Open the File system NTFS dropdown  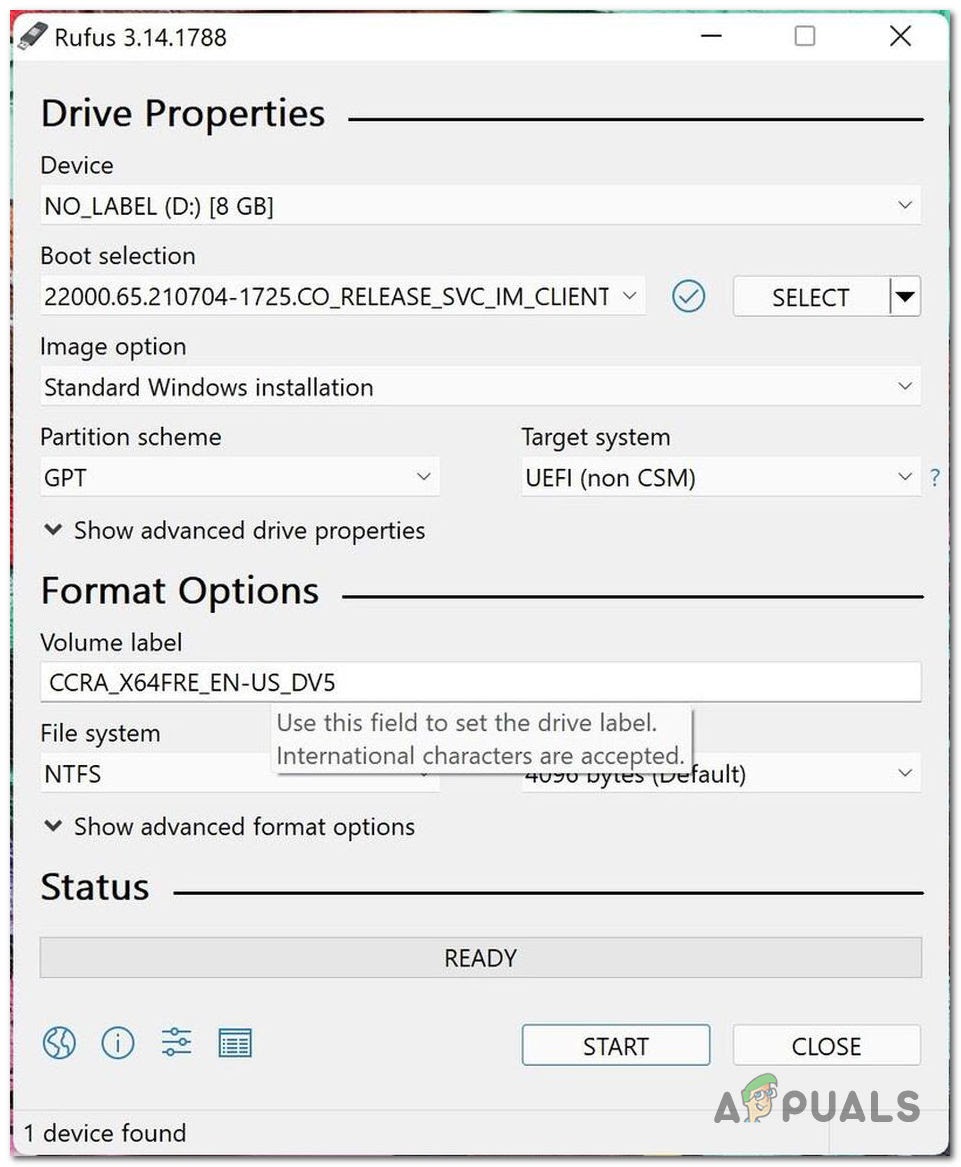coord(240,773)
